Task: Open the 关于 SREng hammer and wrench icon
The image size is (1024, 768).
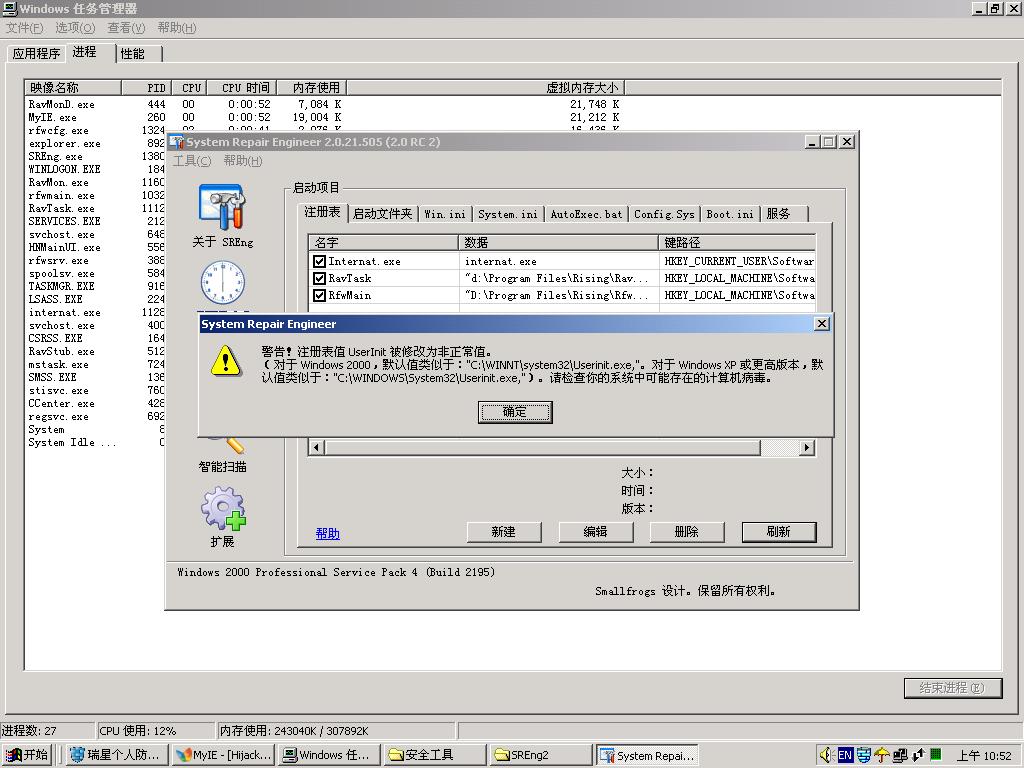Action: click(222, 207)
